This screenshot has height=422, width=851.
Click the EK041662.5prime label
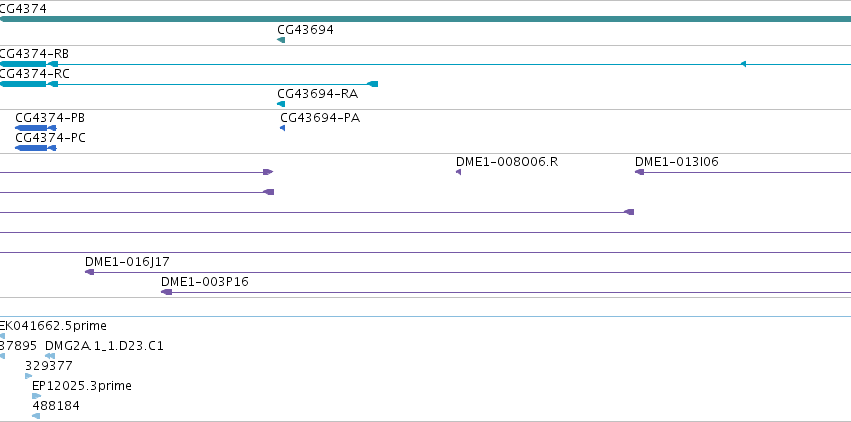click(53, 326)
